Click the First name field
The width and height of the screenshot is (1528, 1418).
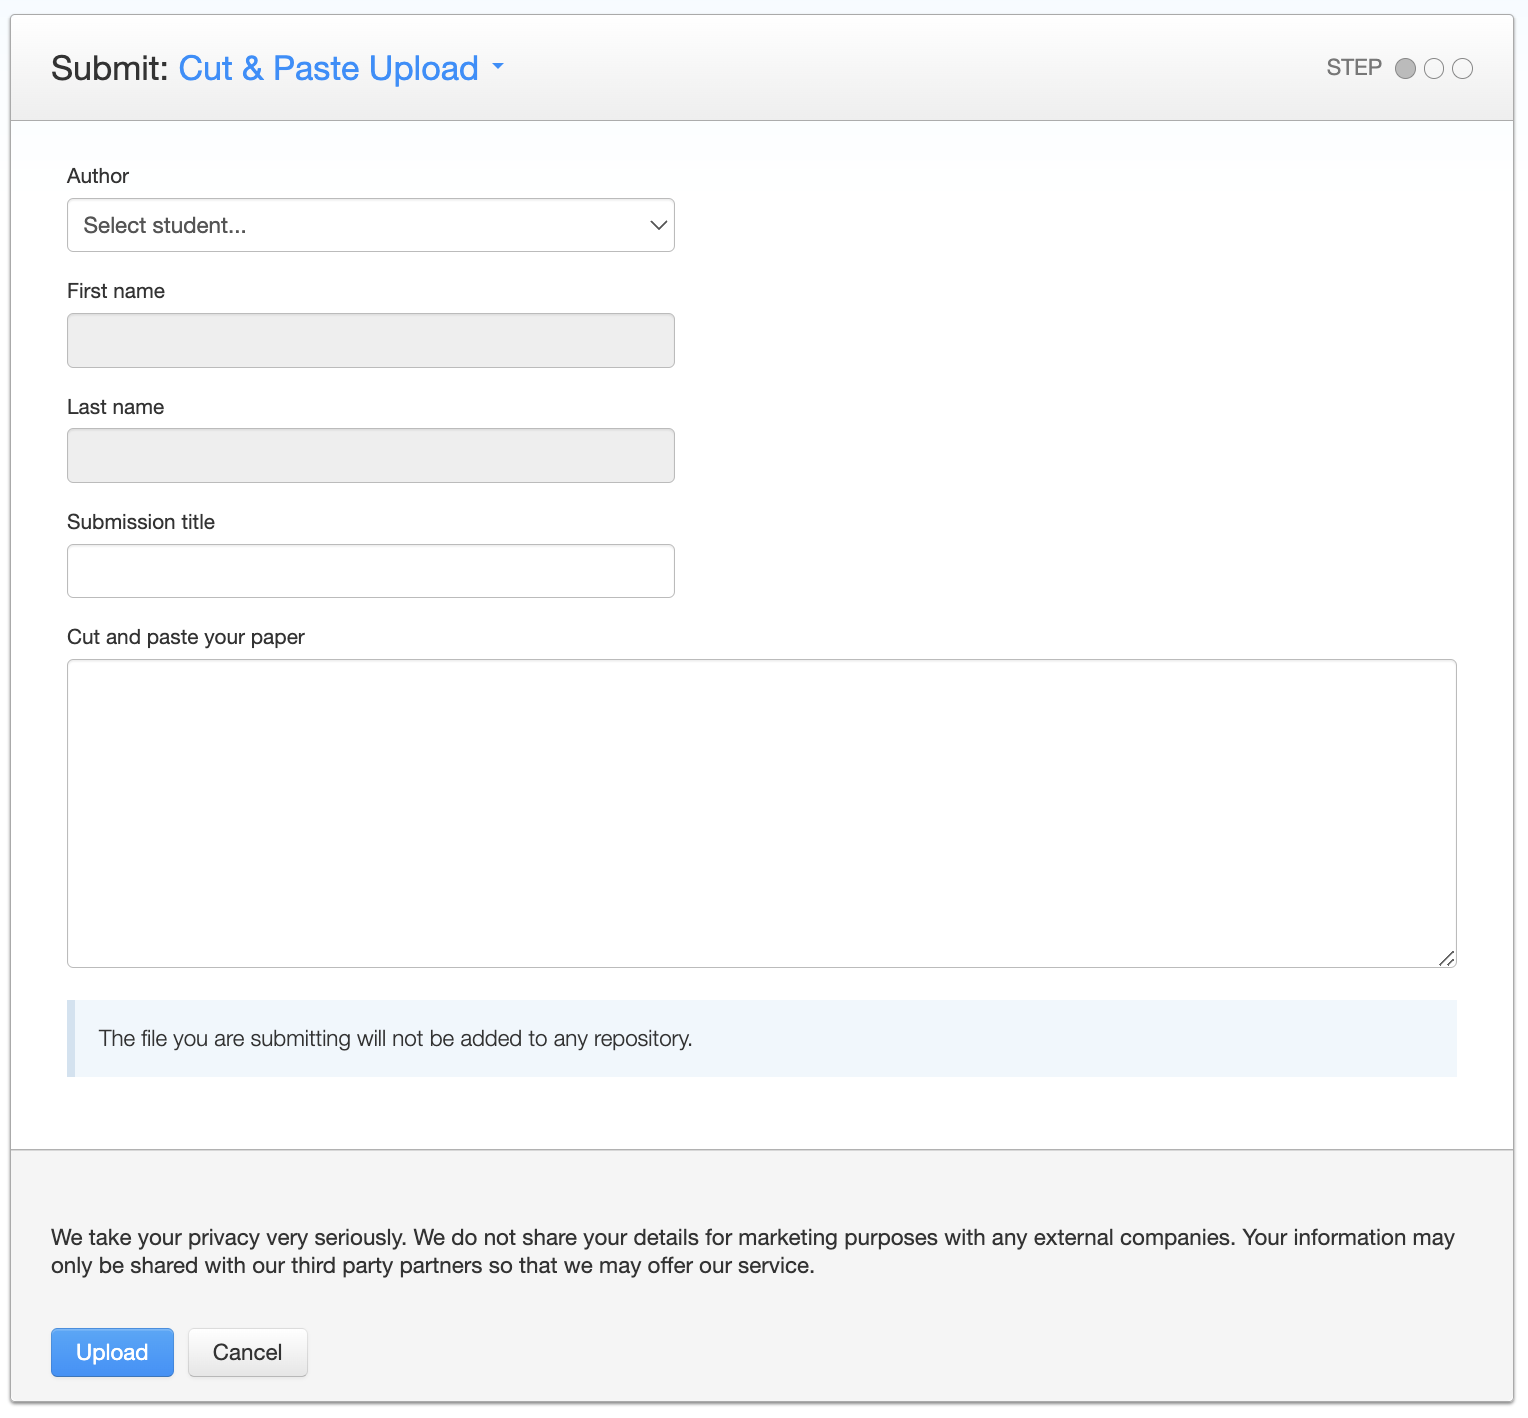(371, 340)
